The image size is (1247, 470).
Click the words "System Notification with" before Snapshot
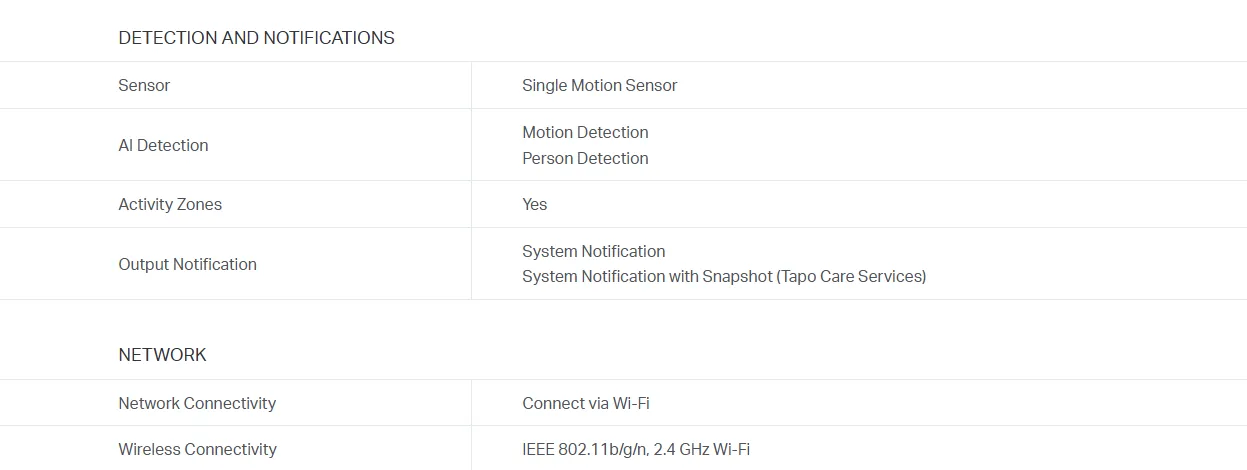coord(610,276)
